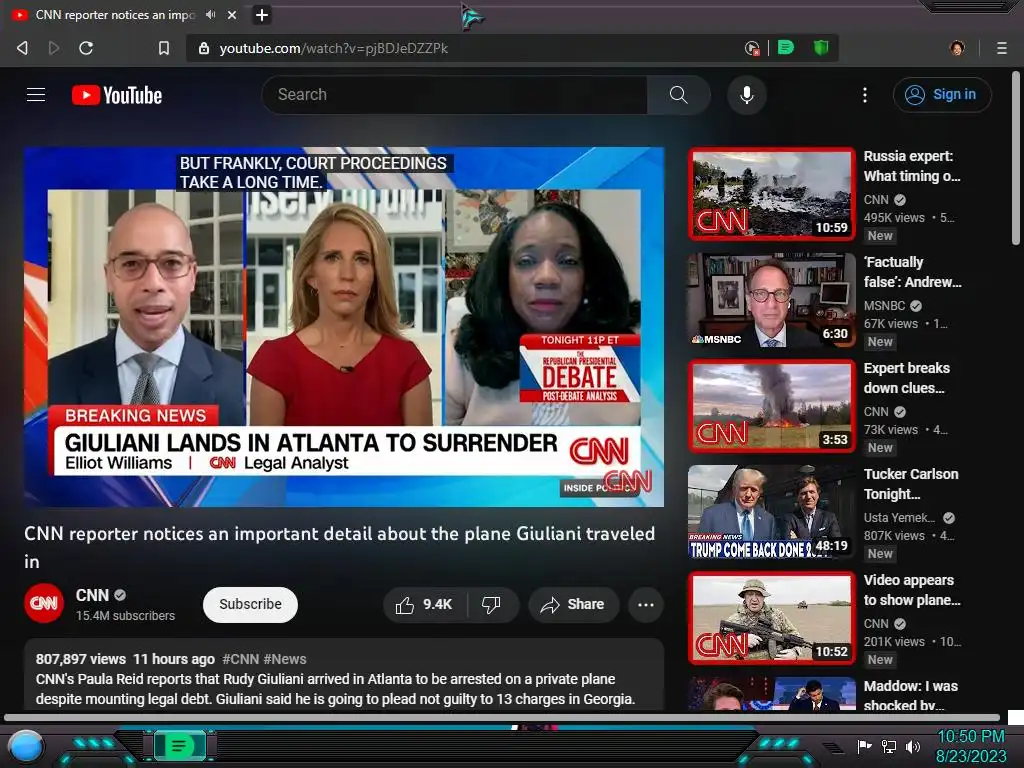Like the video (9.4K thumbs up)
Image resolution: width=1024 pixels, height=768 pixels.
tap(424, 605)
